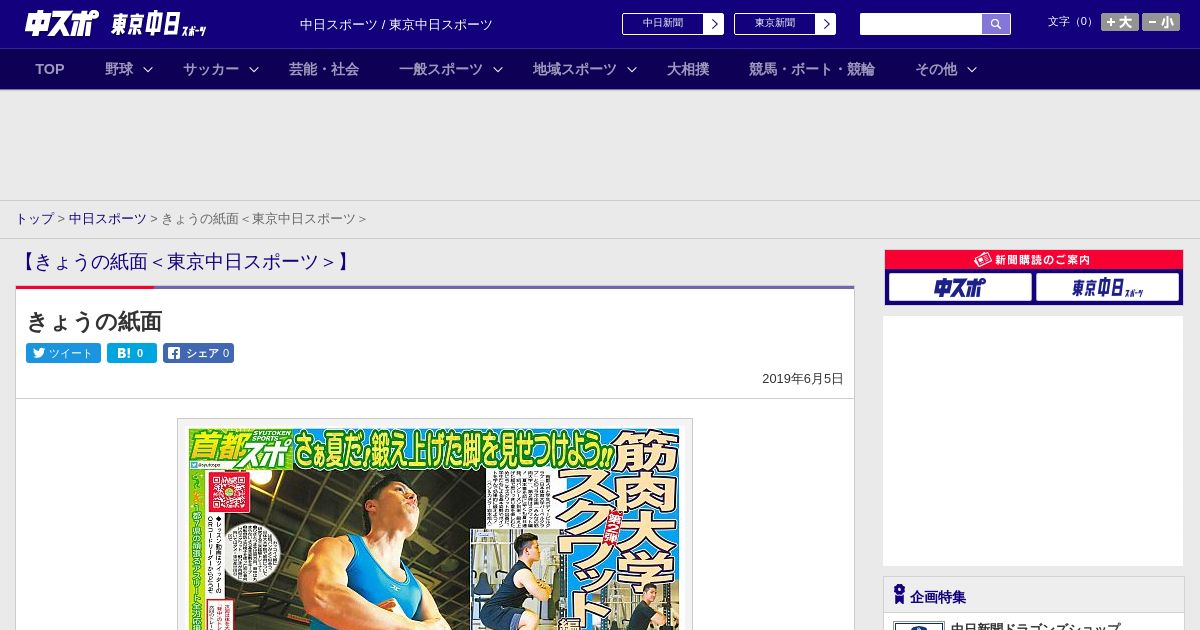Click the 2019年6月5日 date text

click(x=803, y=379)
